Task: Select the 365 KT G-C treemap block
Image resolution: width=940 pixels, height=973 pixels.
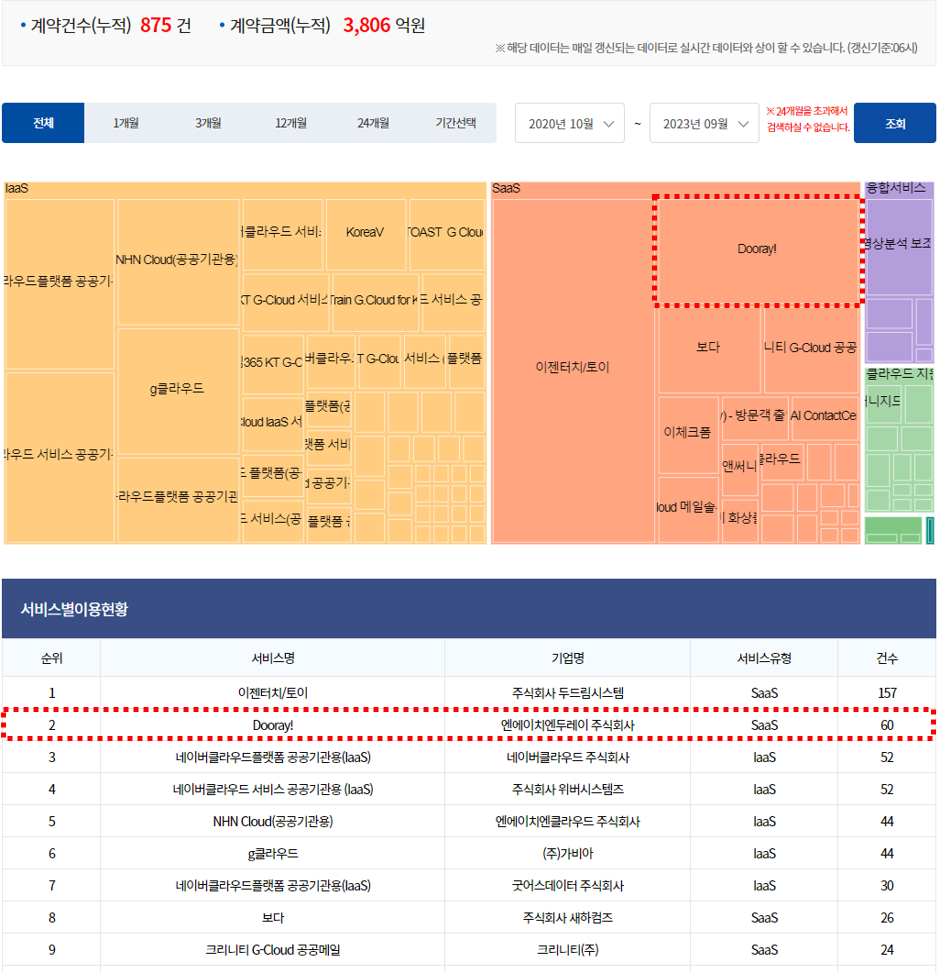Action: pyautogui.click(x=273, y=364)
